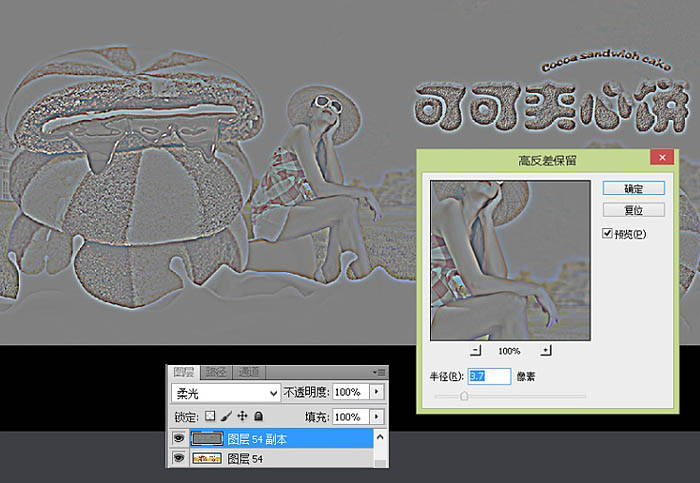Toggle lock position icon

tap(242, 416)
